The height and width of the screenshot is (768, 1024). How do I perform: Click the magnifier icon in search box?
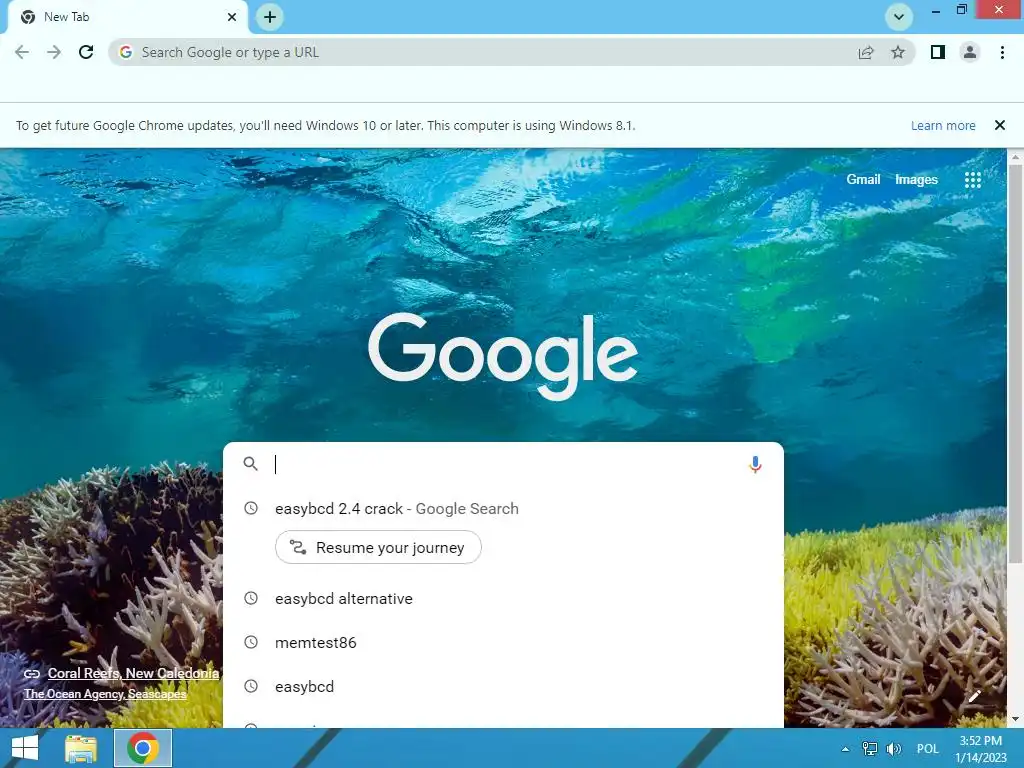250,464
